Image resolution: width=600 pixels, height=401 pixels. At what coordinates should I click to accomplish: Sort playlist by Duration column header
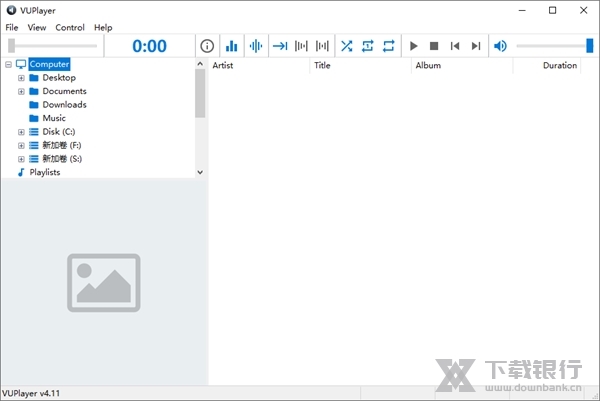[x=559, y=66]
